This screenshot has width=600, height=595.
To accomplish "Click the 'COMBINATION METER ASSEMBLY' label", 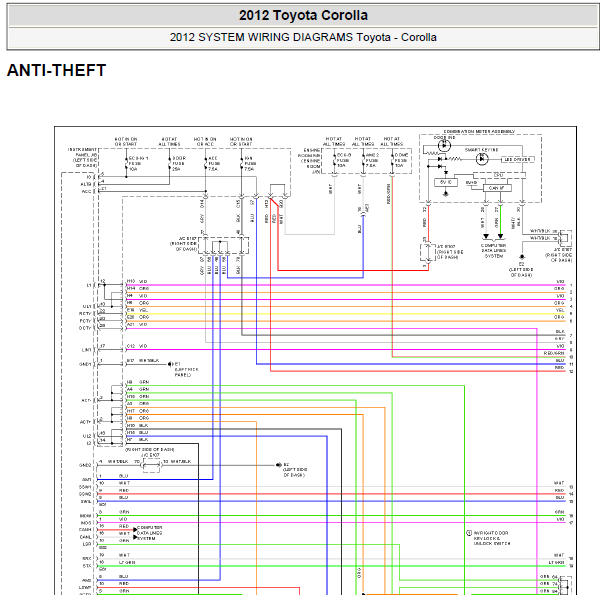I will point(479,131).
